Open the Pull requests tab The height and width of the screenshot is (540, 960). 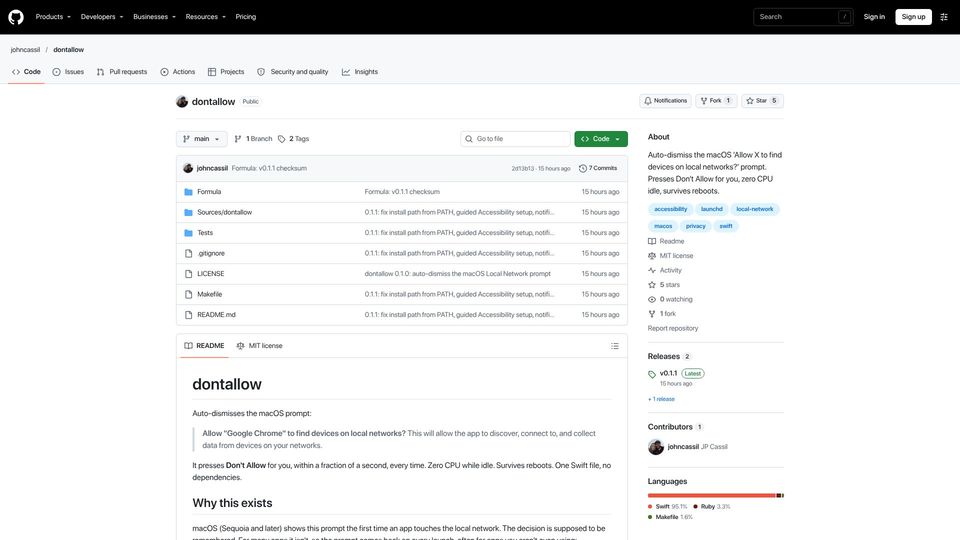coord(122,72)
